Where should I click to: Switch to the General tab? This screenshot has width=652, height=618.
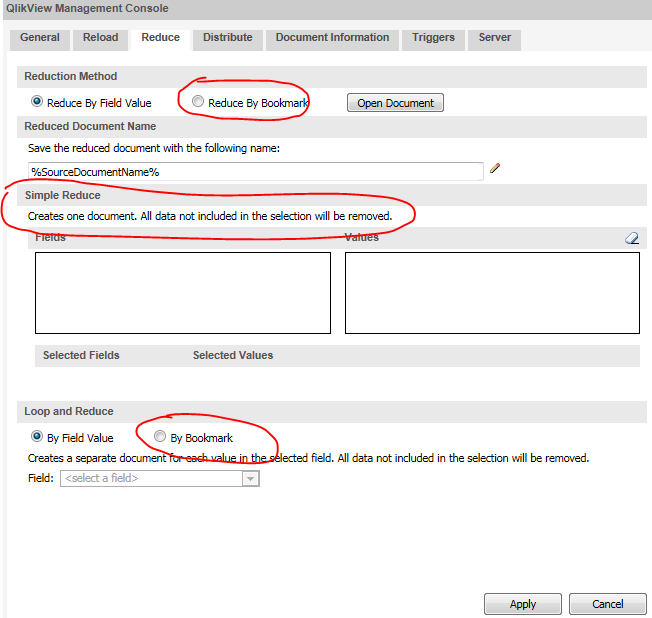pyautogui.click(x=40, y=39)
